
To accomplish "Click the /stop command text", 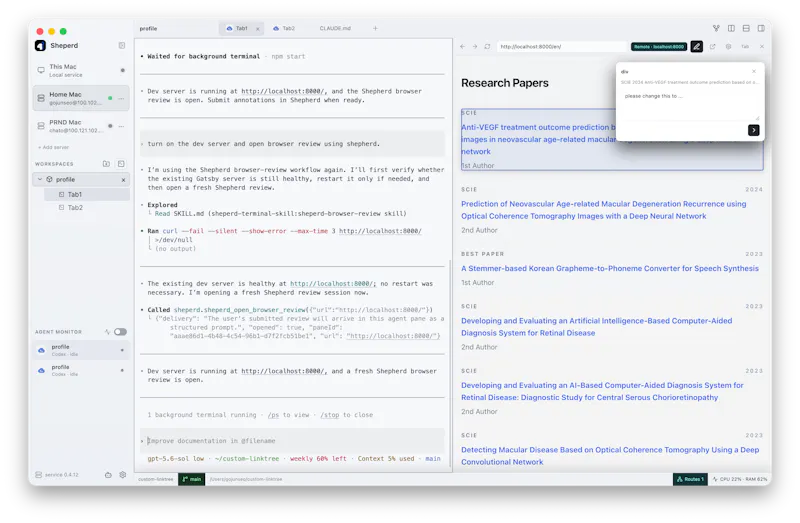I will (x=330, y=415).
